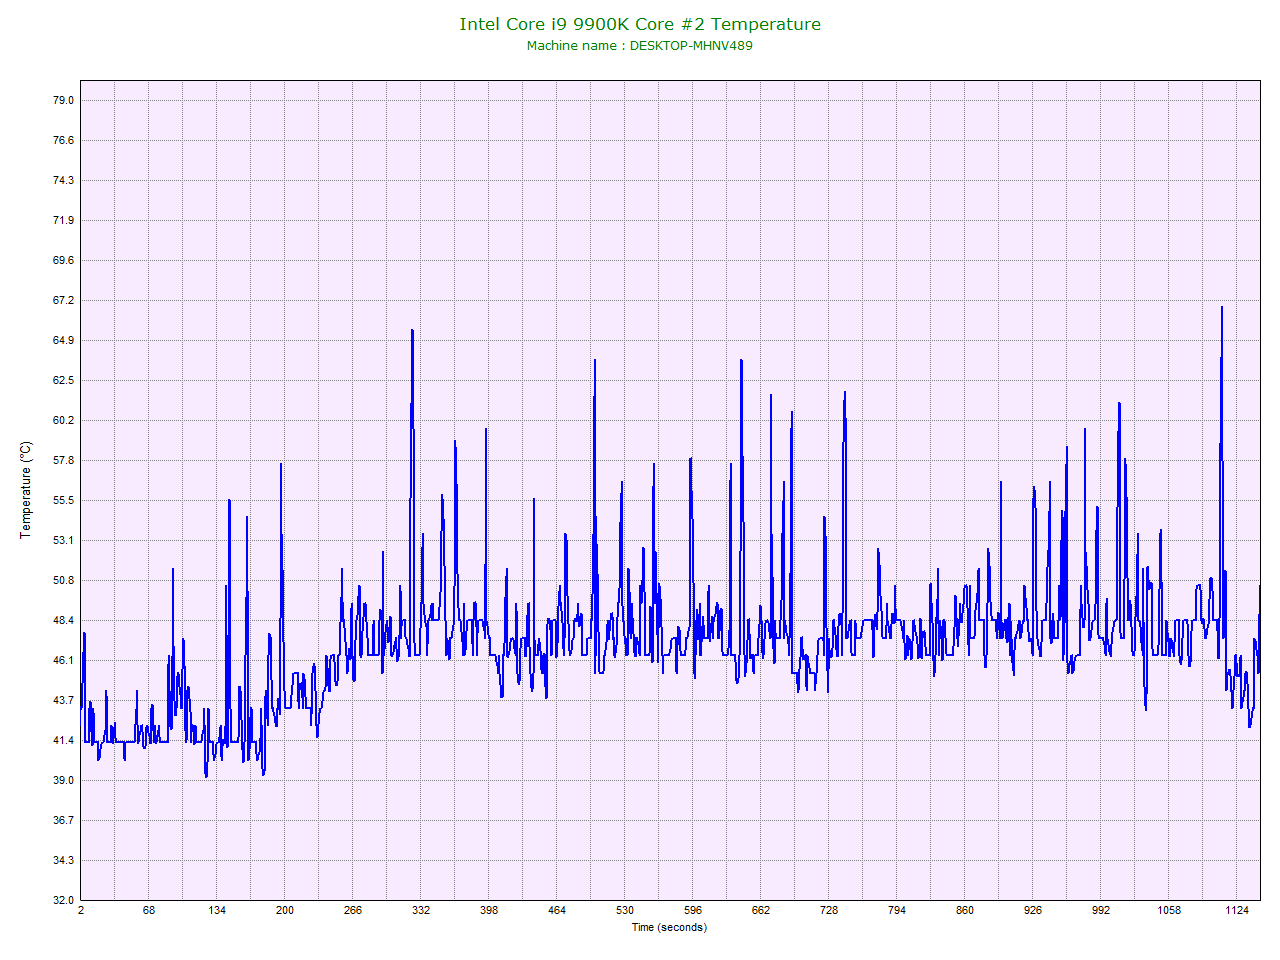Click the time axis tick label 2
Viewport: 1280px width, 960px height.
[x=81, y=910]
